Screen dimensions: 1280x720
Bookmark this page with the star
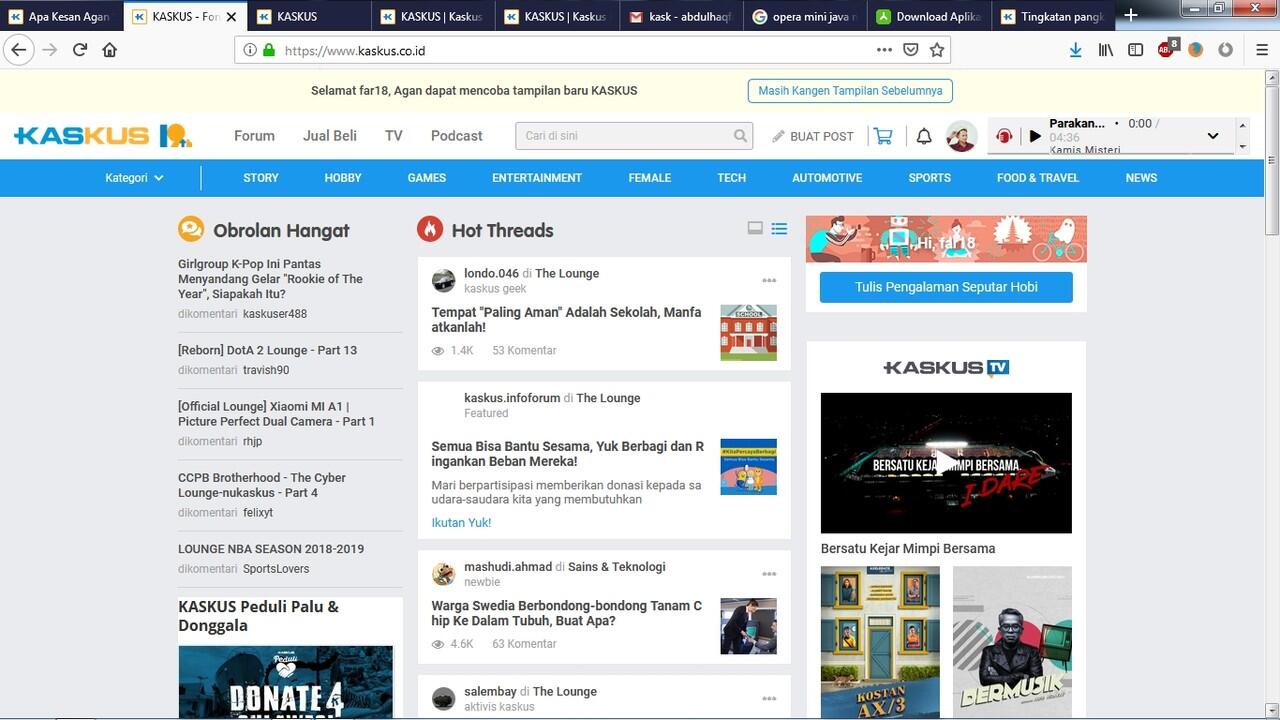click(937, 49)
